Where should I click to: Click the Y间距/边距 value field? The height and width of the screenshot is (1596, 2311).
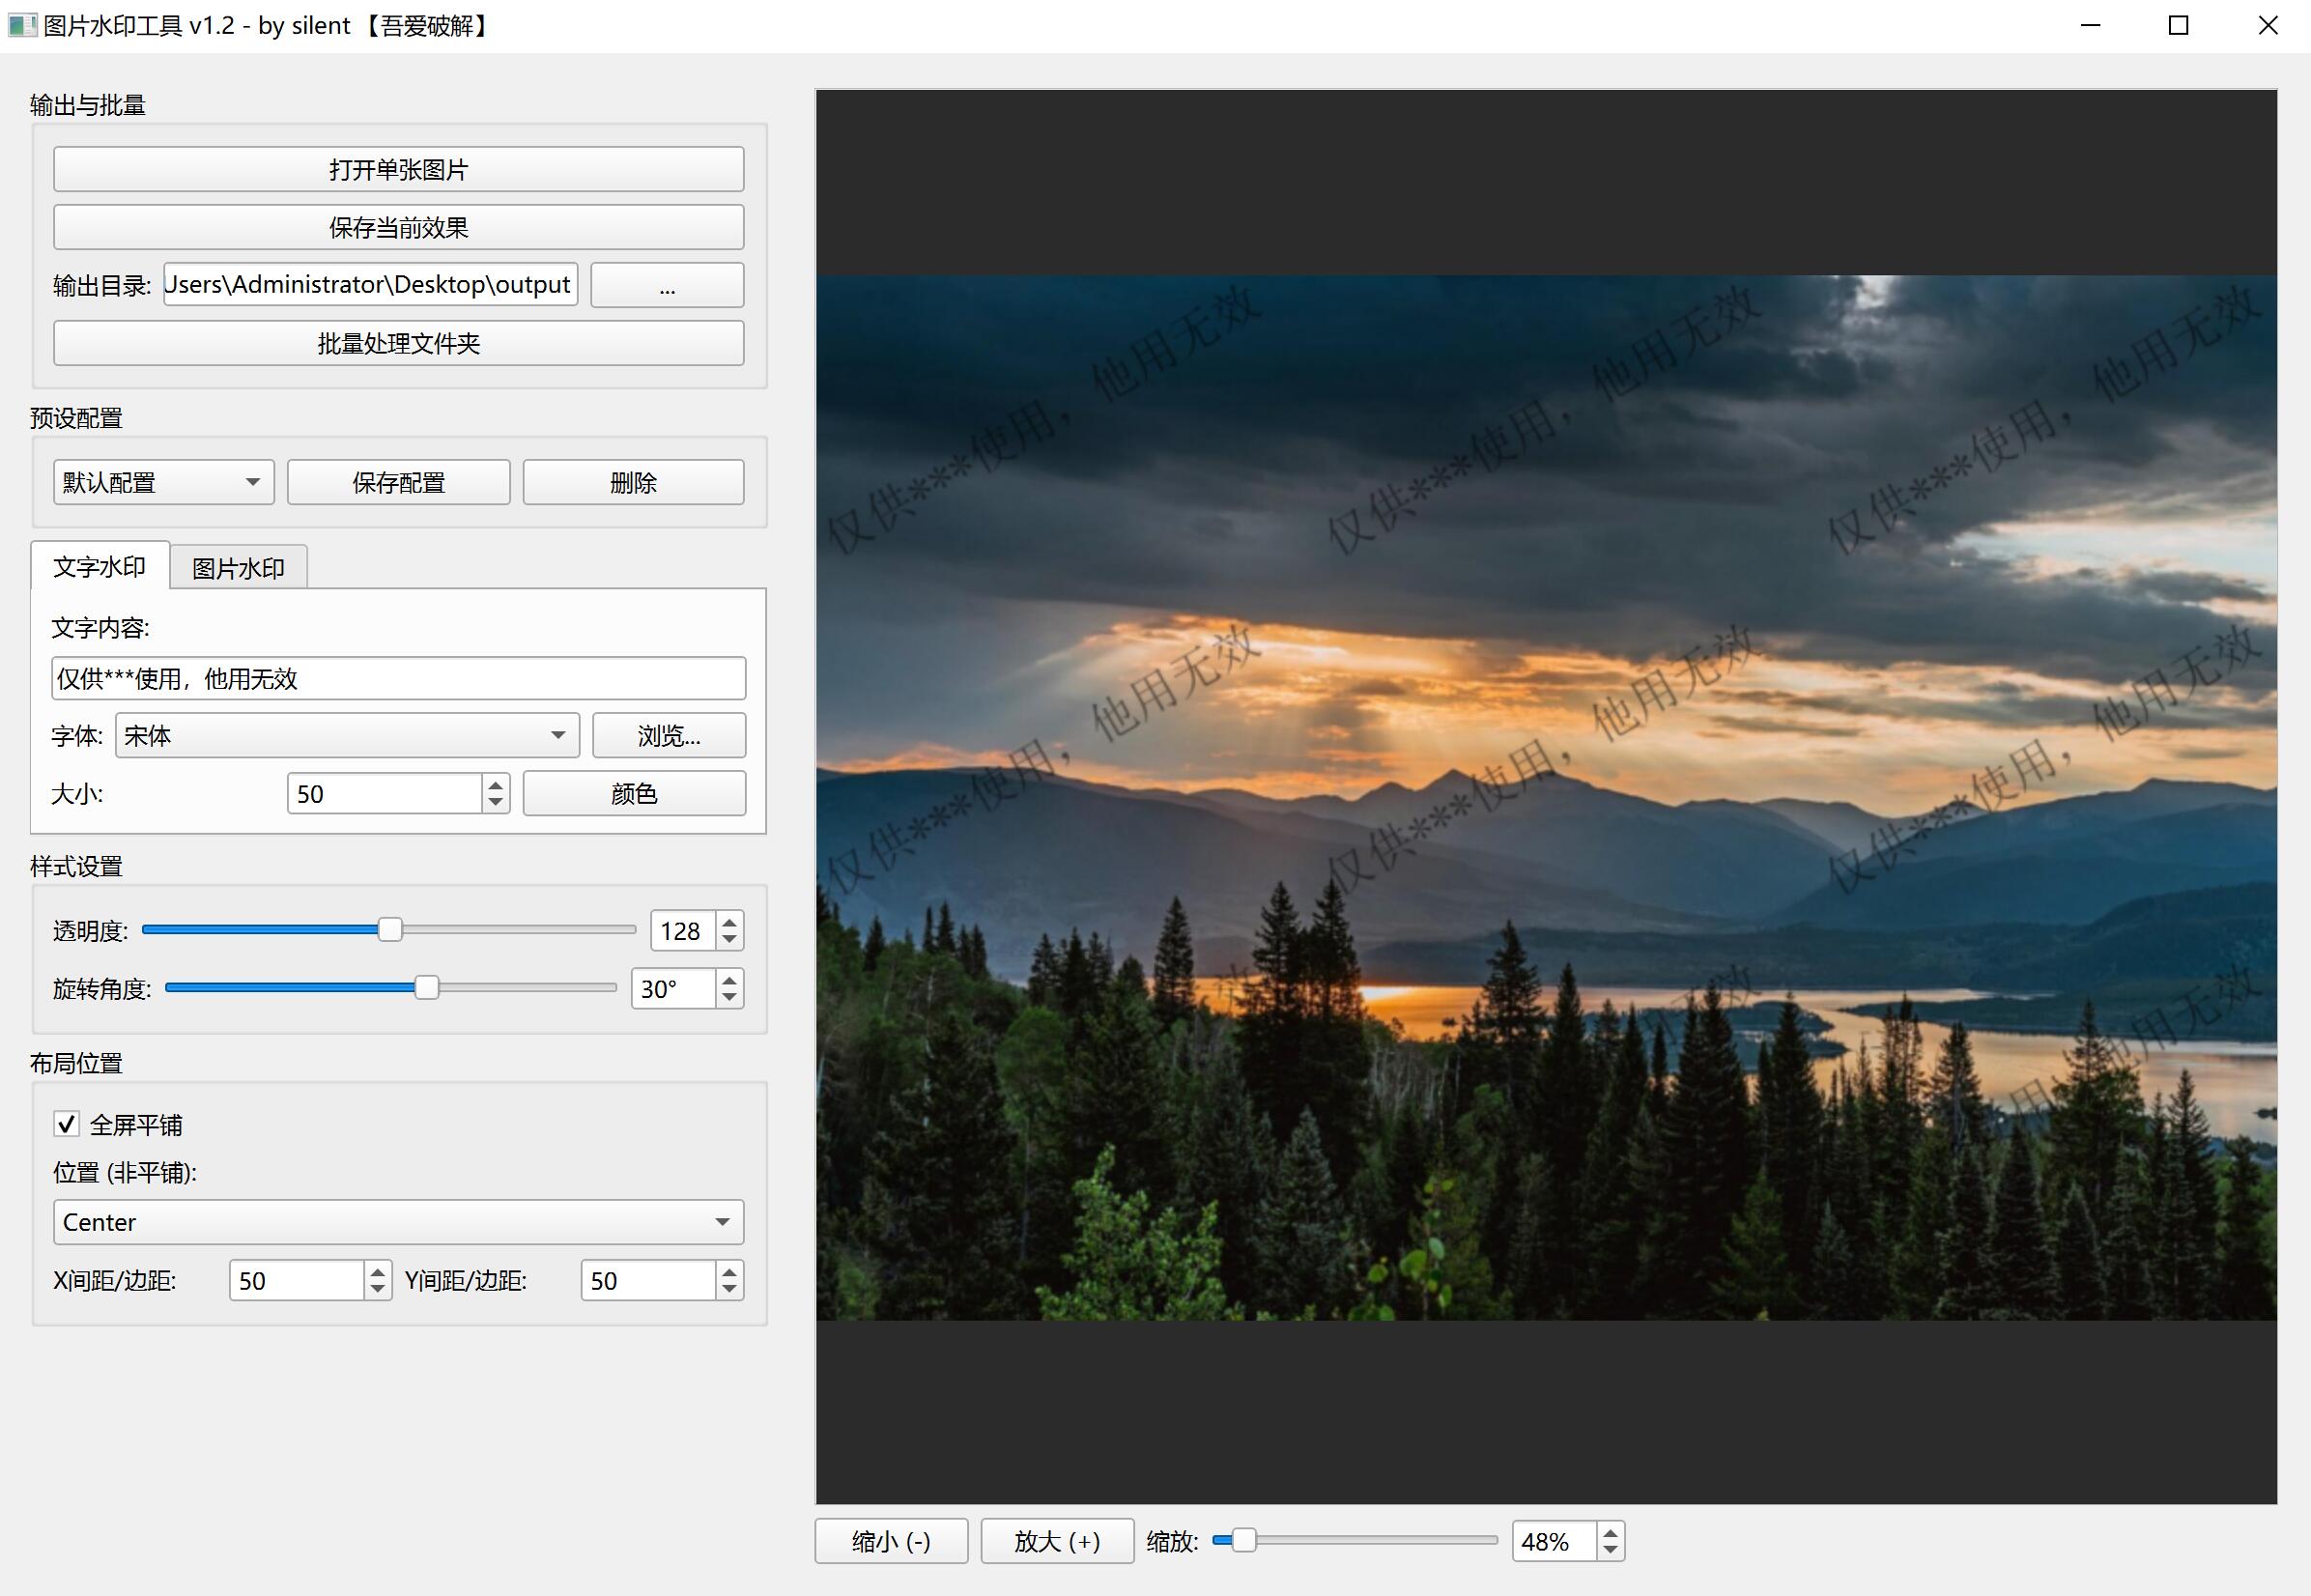[648, 1281]
